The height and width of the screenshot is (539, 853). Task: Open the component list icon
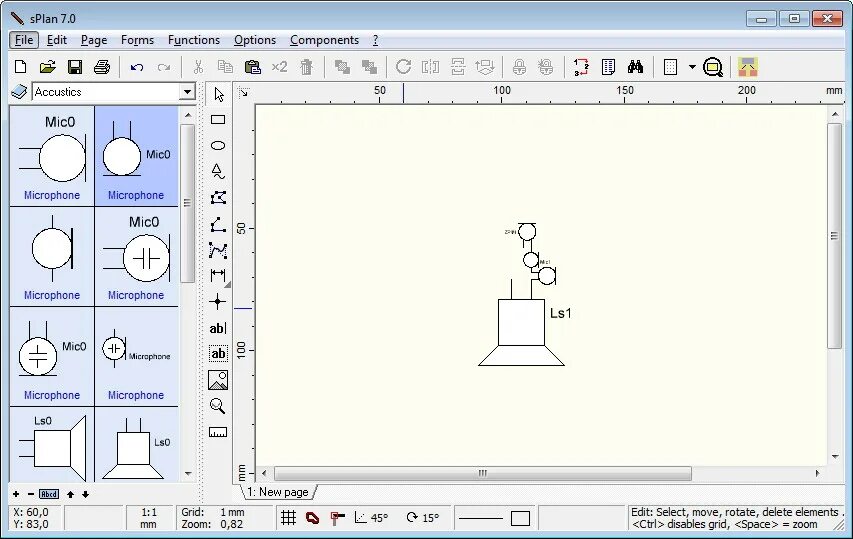[x=608, y=67]
